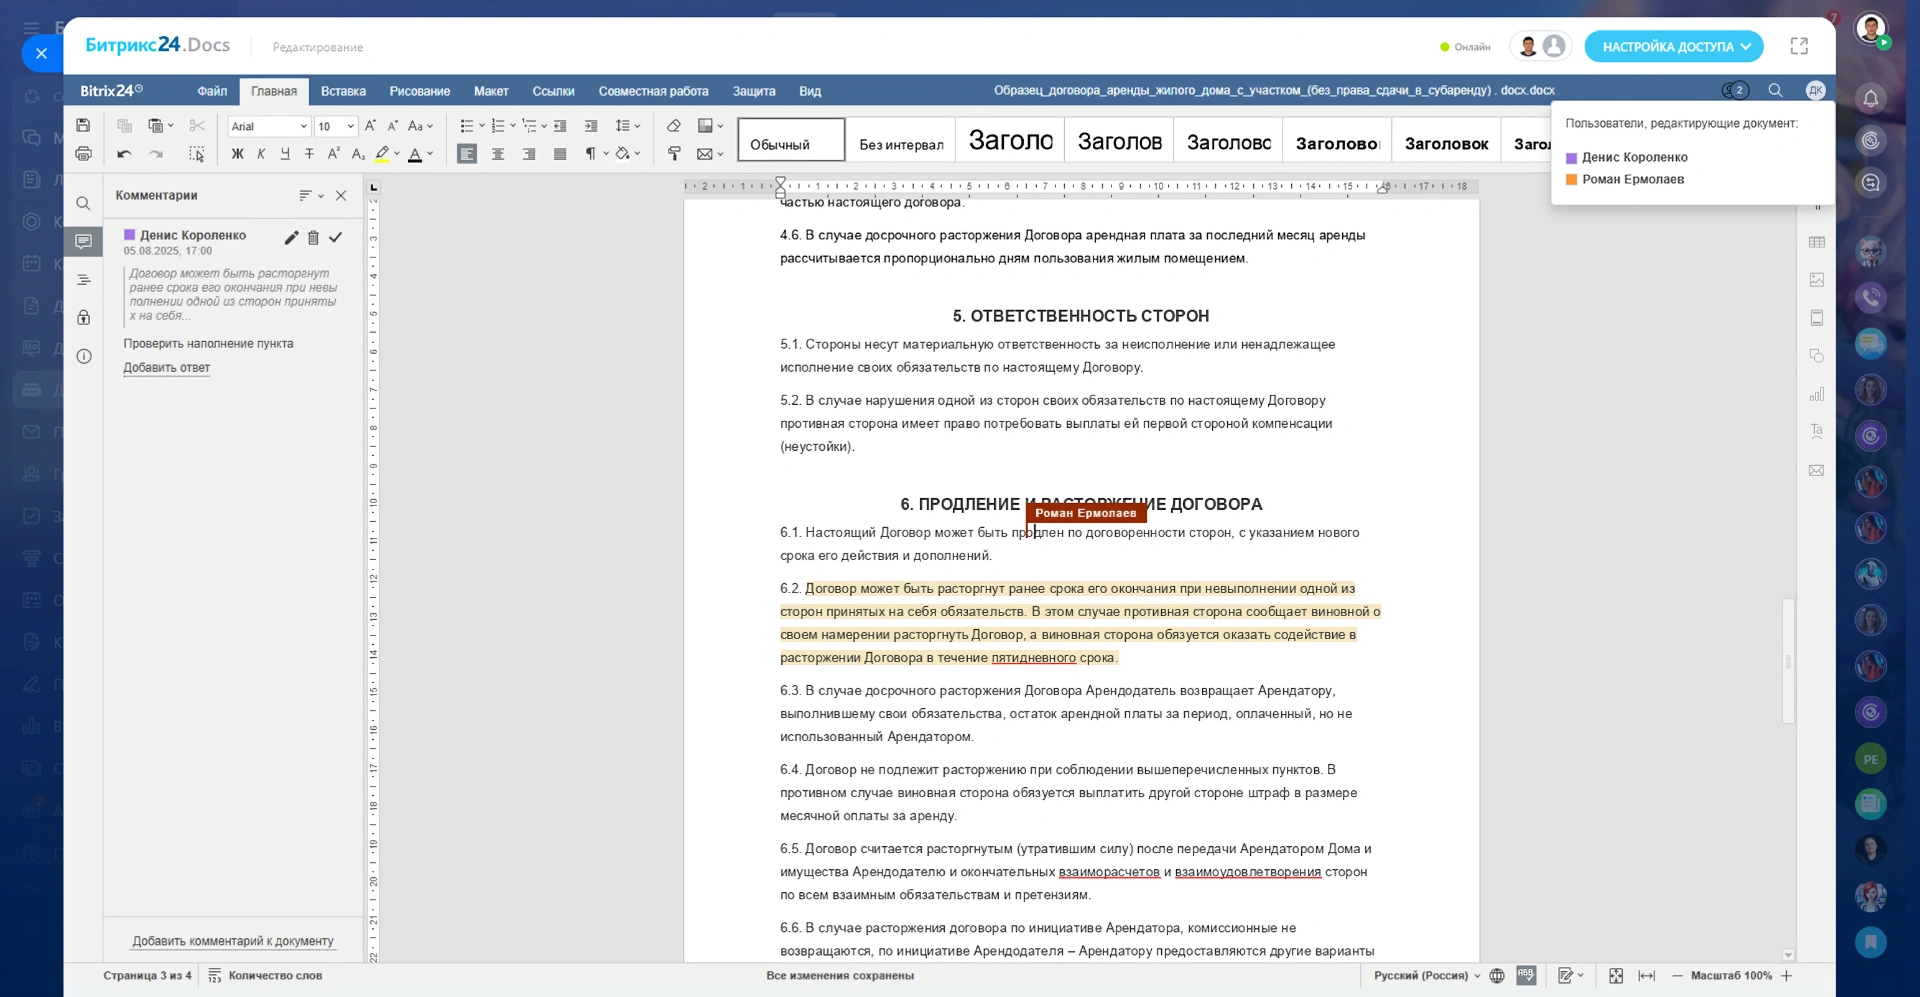Open the Arial font name dropdown
This screenshot has width=1920, height=997.
[x=303, y=127]
